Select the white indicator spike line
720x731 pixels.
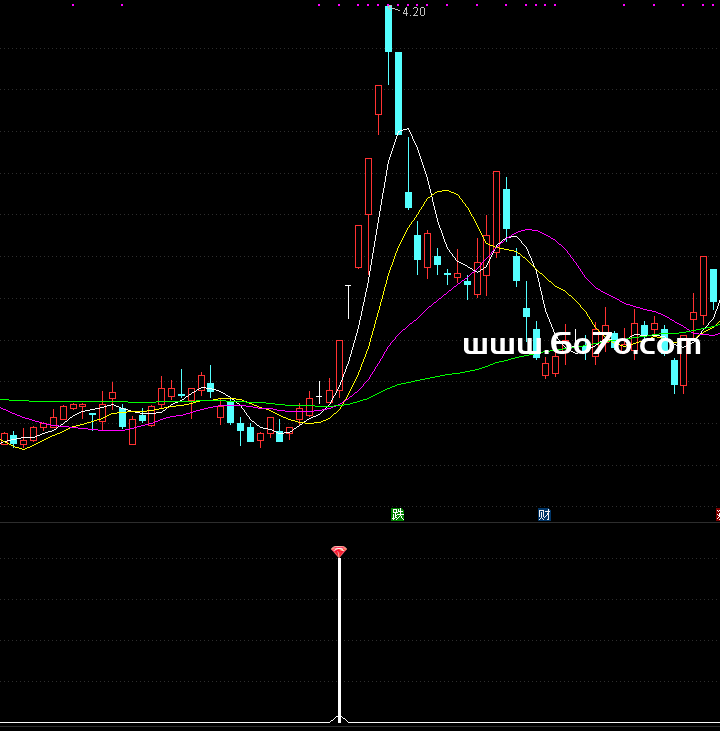pyautogui.click(x=339, y=640)
